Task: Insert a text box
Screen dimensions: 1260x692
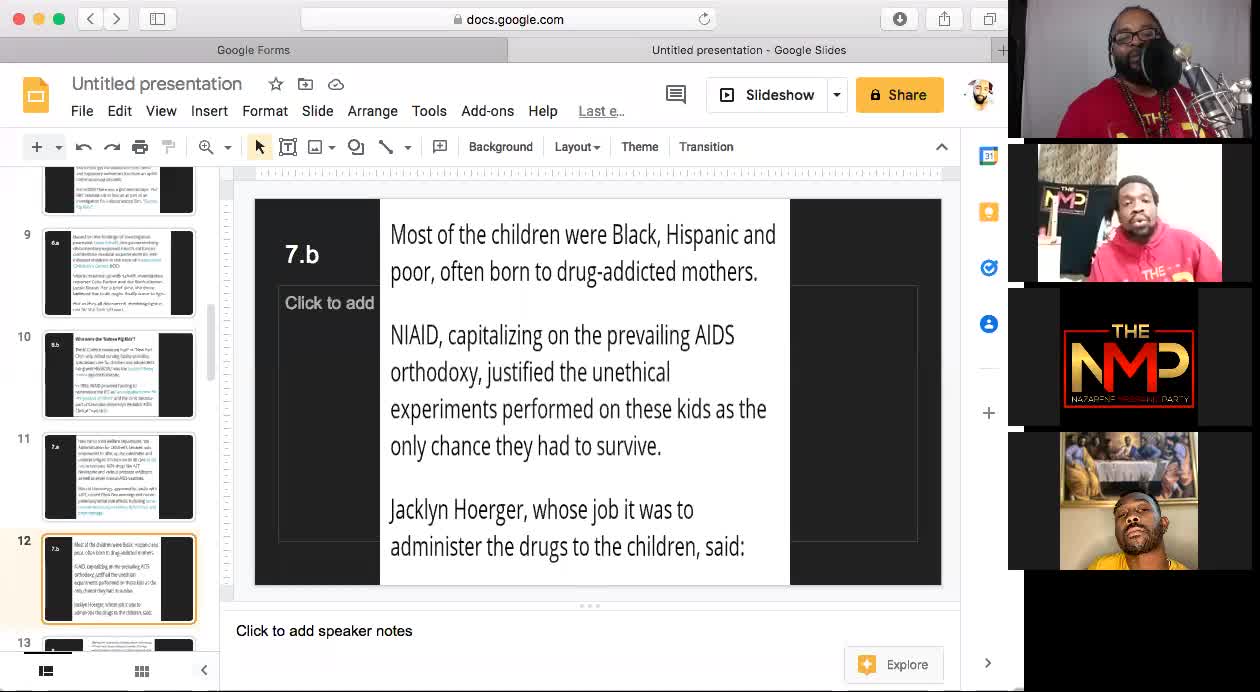Action: [x=288, y=147]
